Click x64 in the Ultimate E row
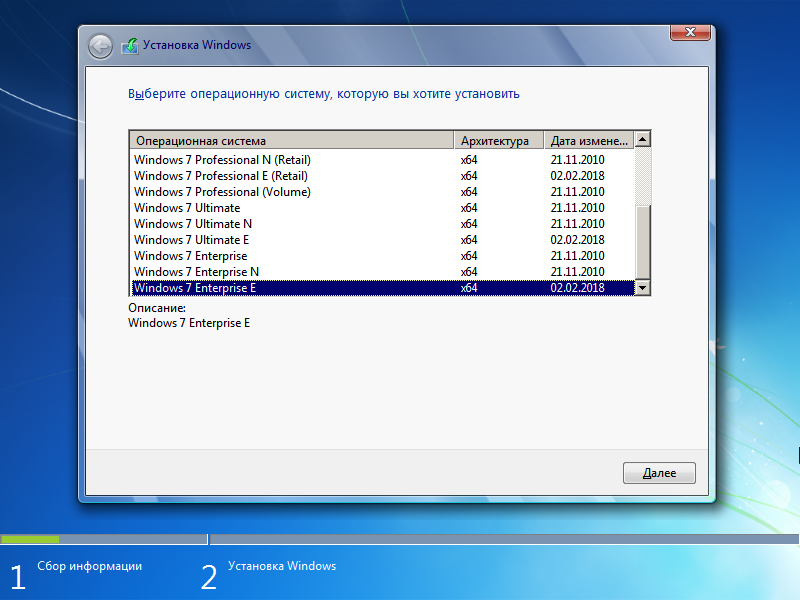Screen dimensions: 800x600 [x=469, y=240]
